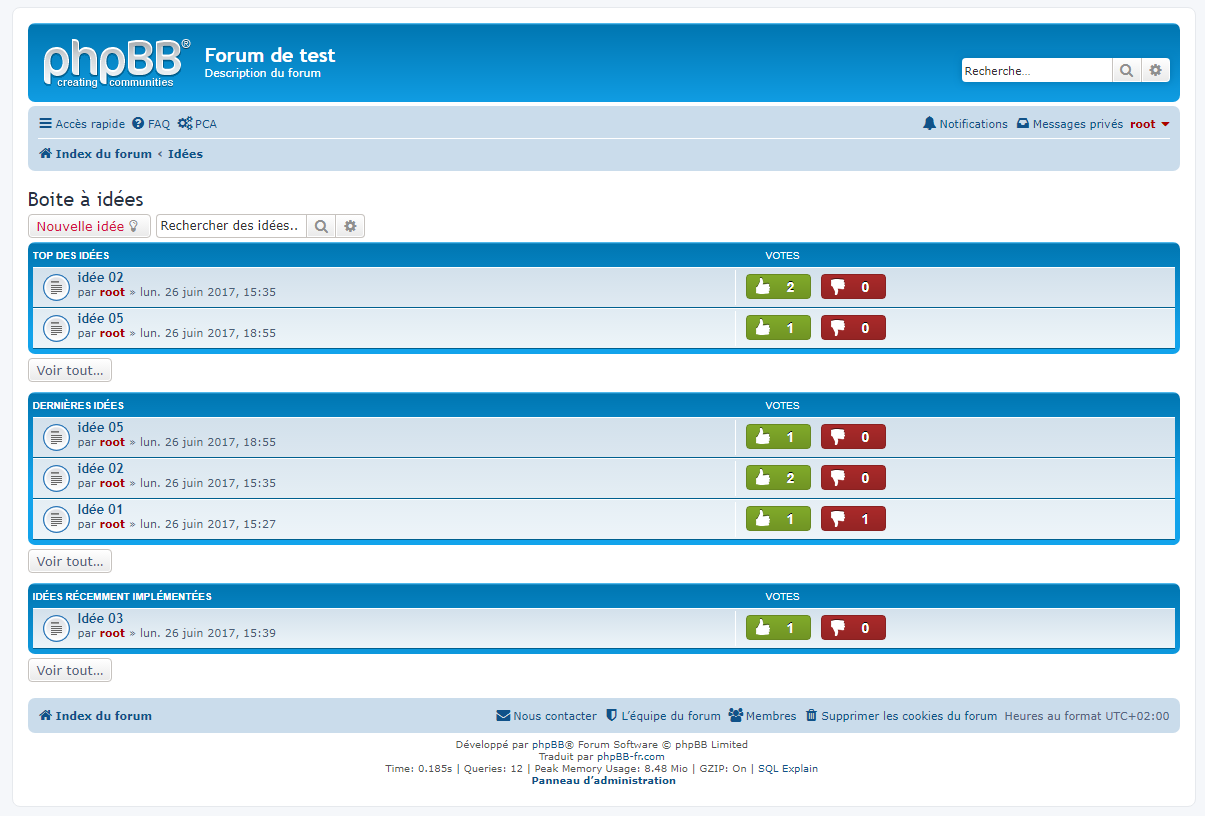Upvote idée 05 in Top des idées
This screenshot has height=816, width=1205.
point(778,328)
